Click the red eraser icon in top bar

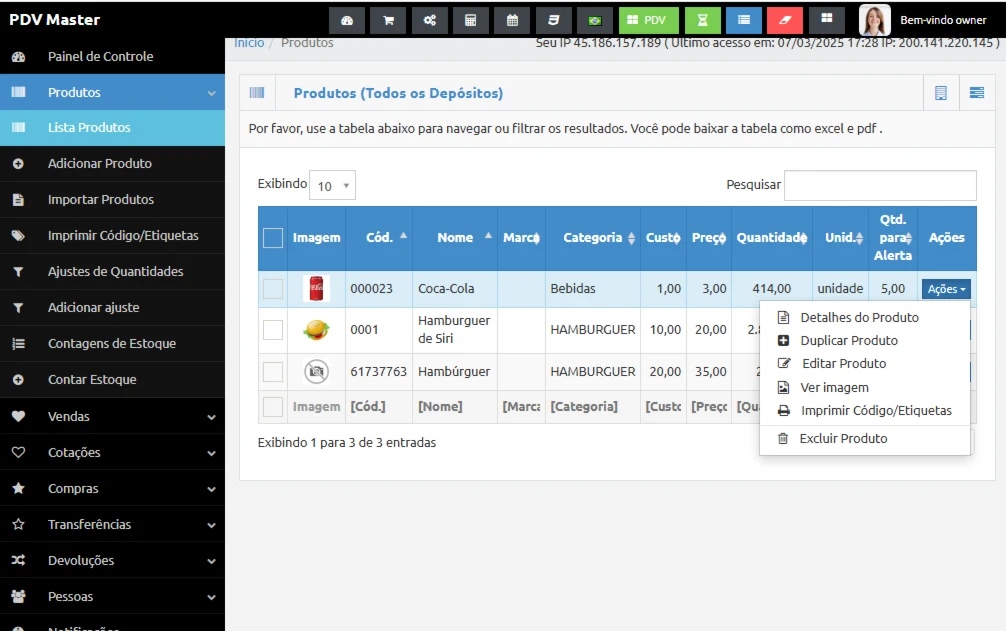point(784,20)
